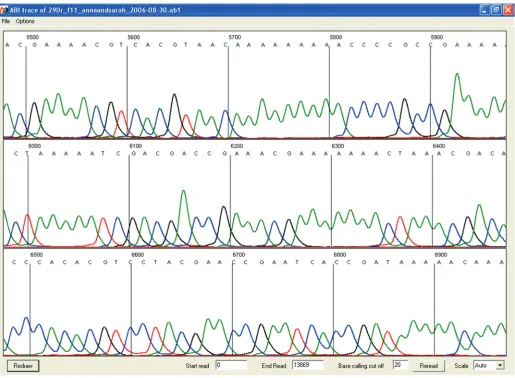Click the Redraw button
515x378 pixels.
point(23,366)
